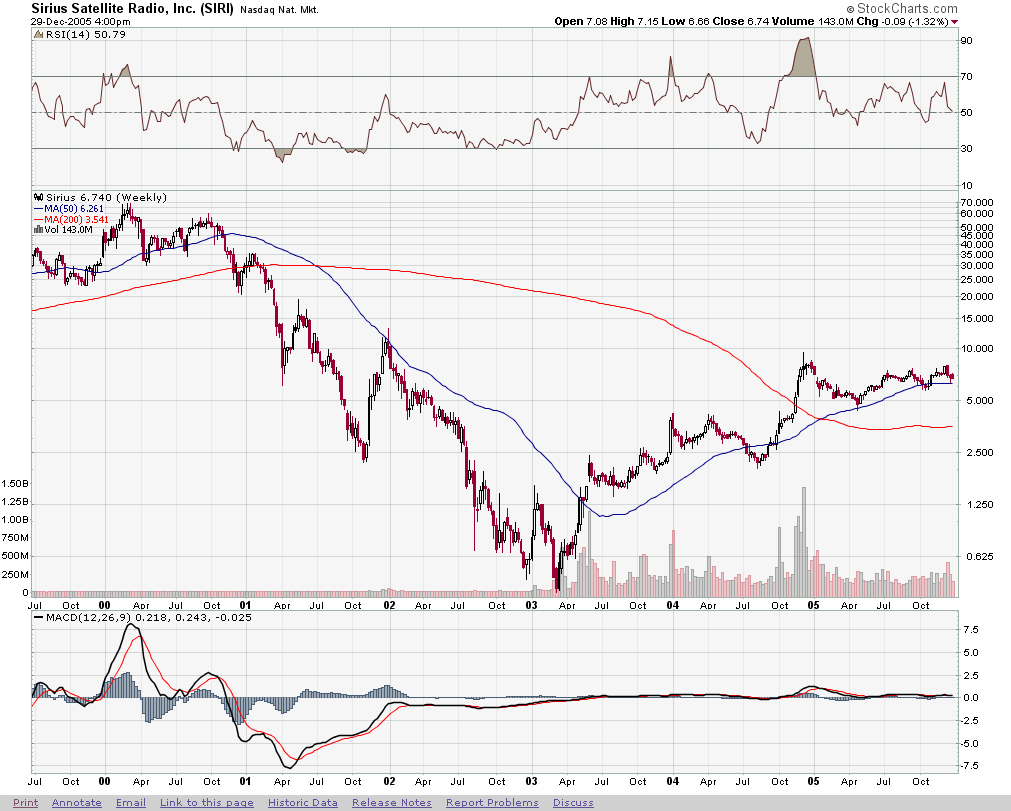The width and height of the screenshot is (1011, 811).
Task: Click the 'Low 6.66' header value
Action: tap(685, 21)
